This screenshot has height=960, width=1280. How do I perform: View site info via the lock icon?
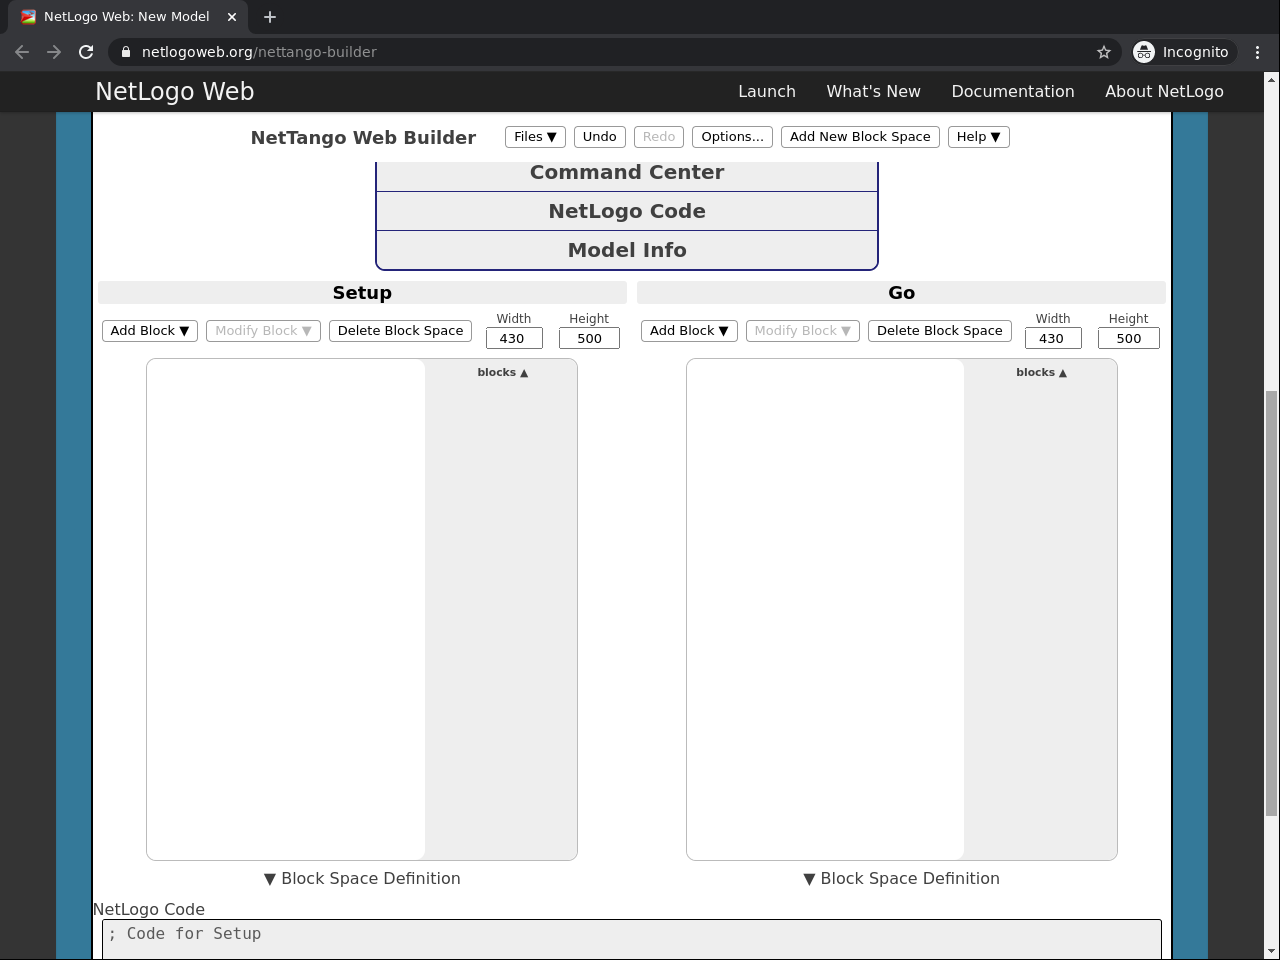[124, 52]
